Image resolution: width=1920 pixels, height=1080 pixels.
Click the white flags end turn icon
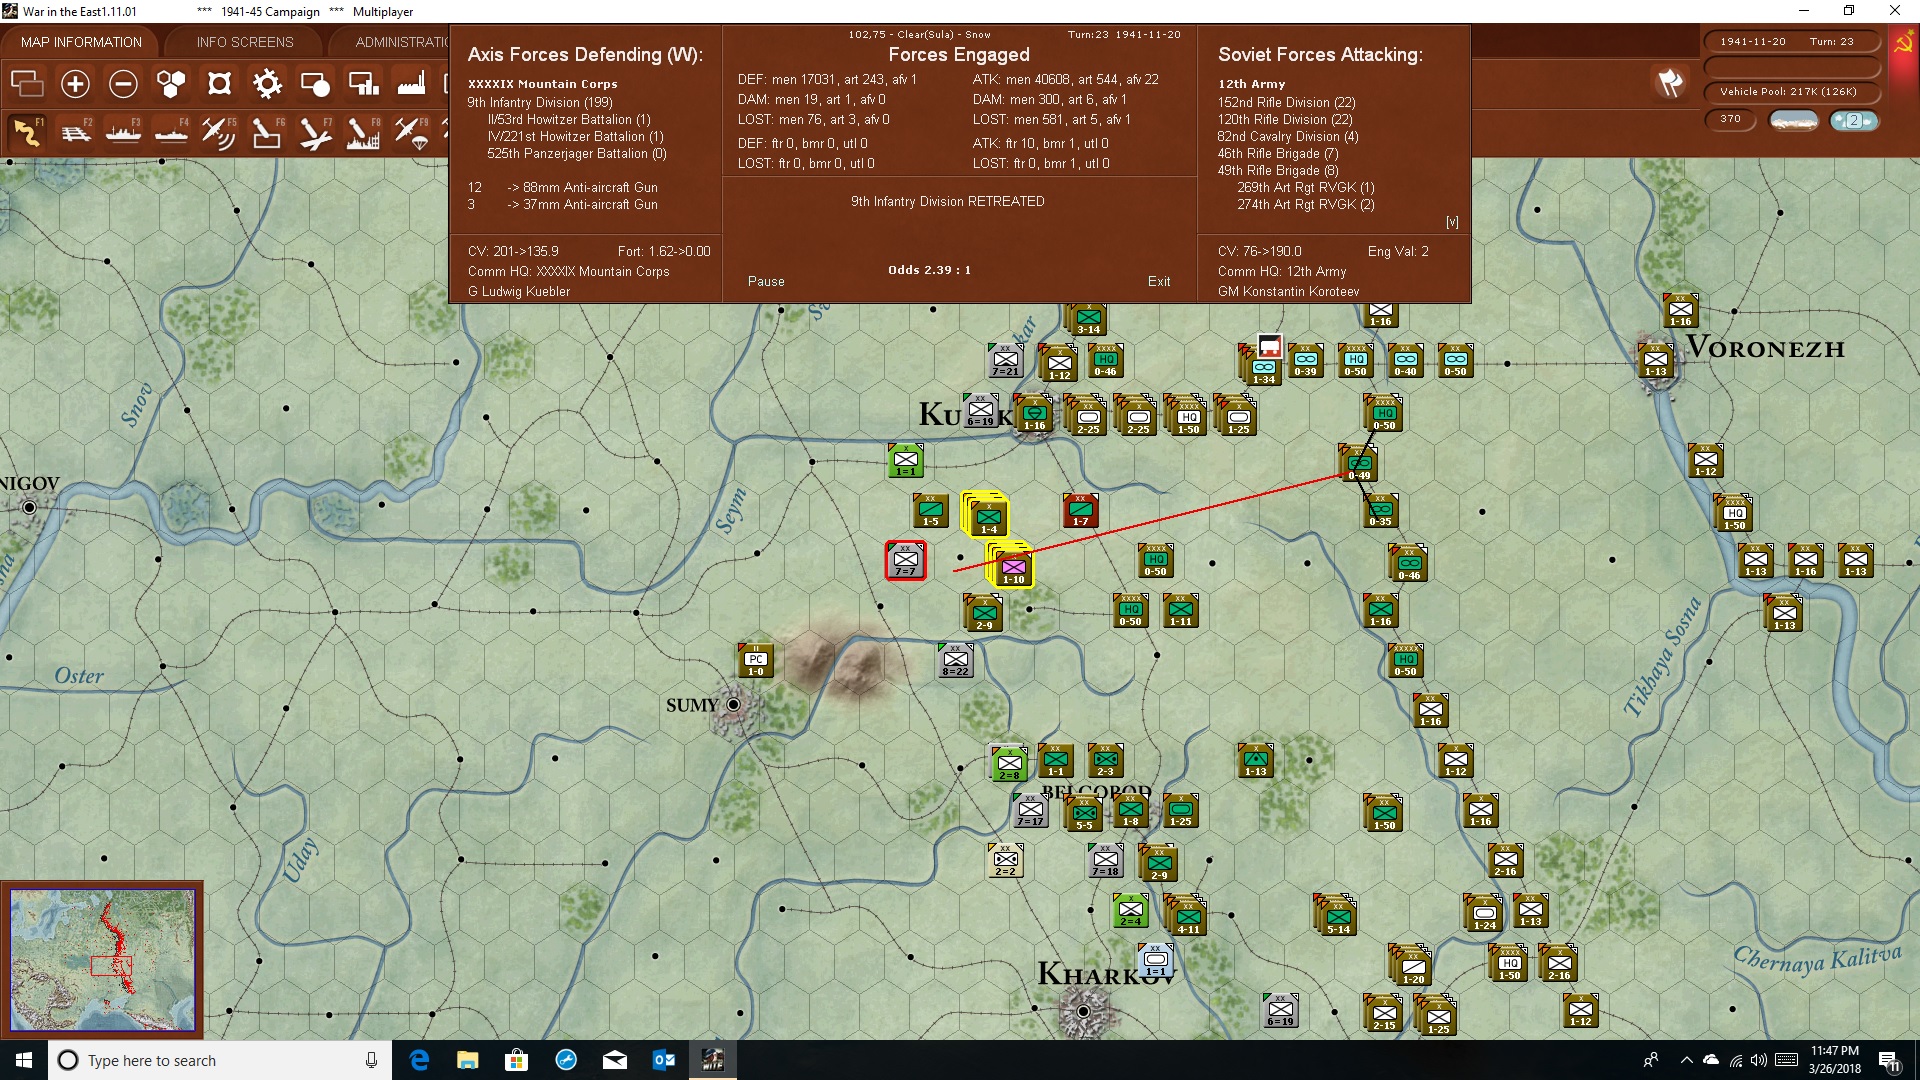[x=1670, y=83]
